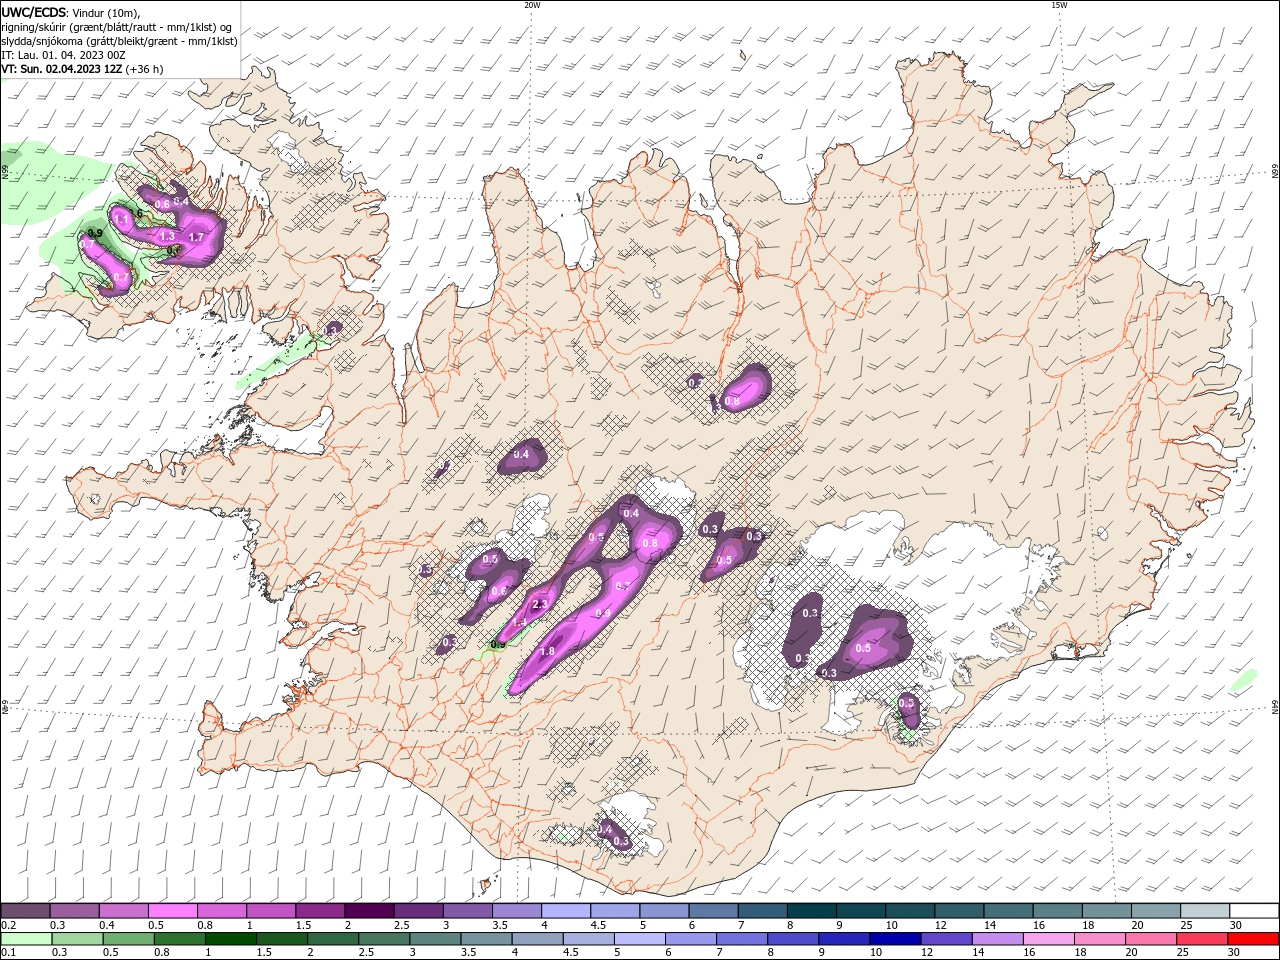1280x960 pixels.
Task: Select the 2.5 swatch in the lower legend row
Action: point(385,939)
